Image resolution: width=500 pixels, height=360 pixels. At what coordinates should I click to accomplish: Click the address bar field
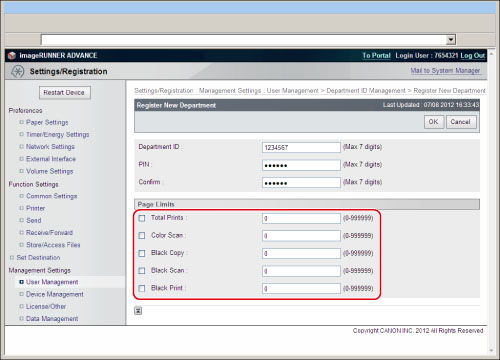(x=244, y=39)
